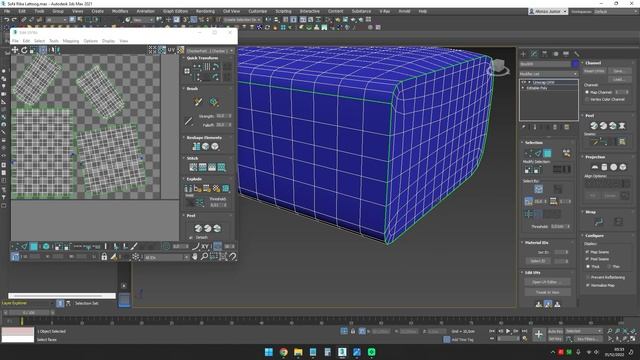Click the Reset UVWs button
This screenshot has height=360, width=640.
[x=594, y=71]
